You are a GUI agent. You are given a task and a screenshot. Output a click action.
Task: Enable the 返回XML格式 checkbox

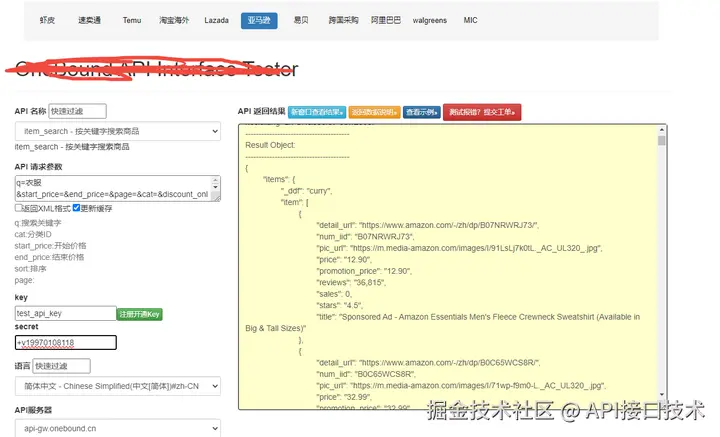pos(18,208)
